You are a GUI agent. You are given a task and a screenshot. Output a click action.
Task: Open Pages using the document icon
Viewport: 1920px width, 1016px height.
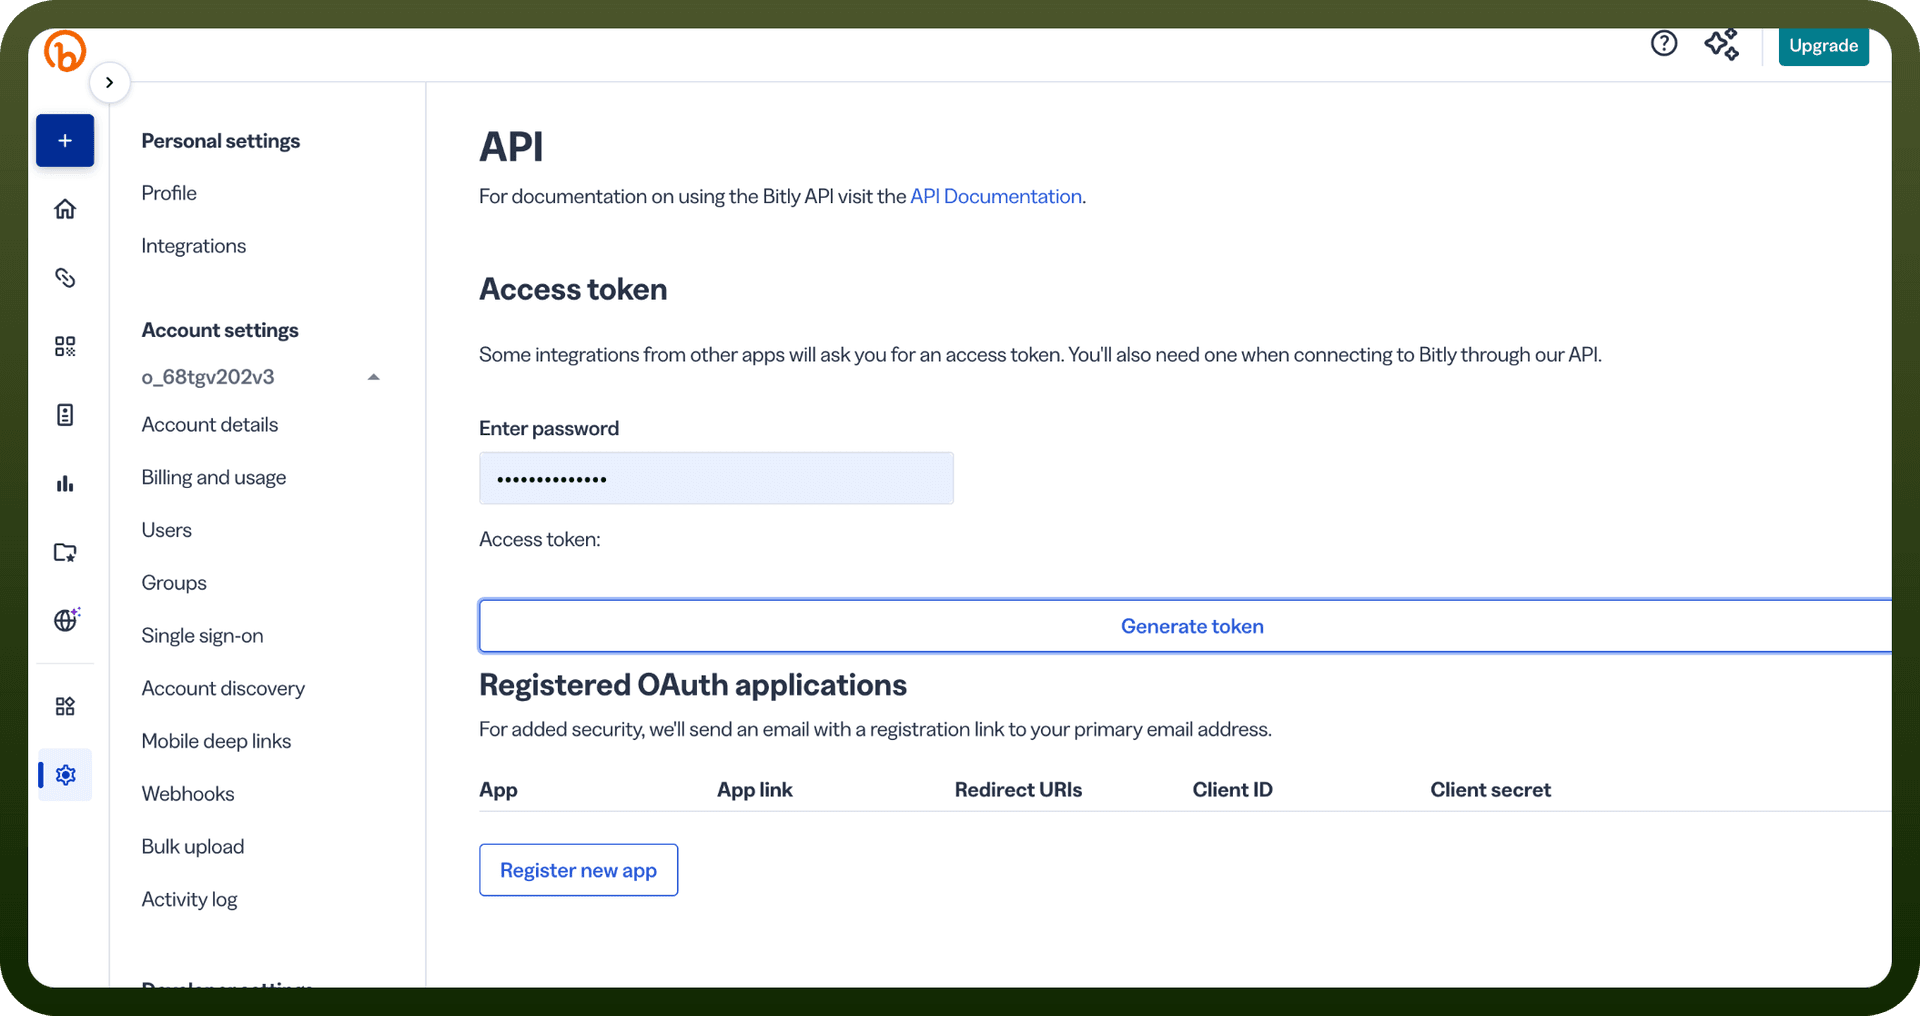coord(65,415)
